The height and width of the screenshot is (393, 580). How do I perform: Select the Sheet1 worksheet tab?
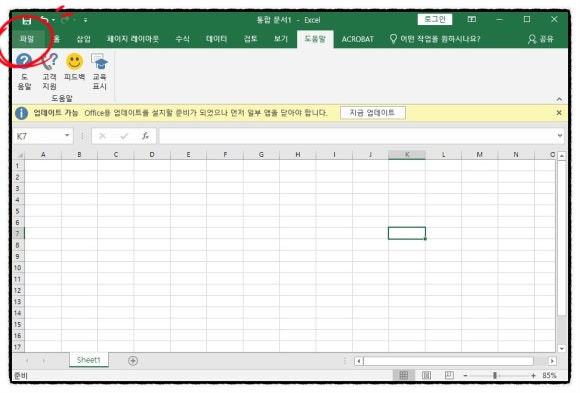tap(89, 360)
